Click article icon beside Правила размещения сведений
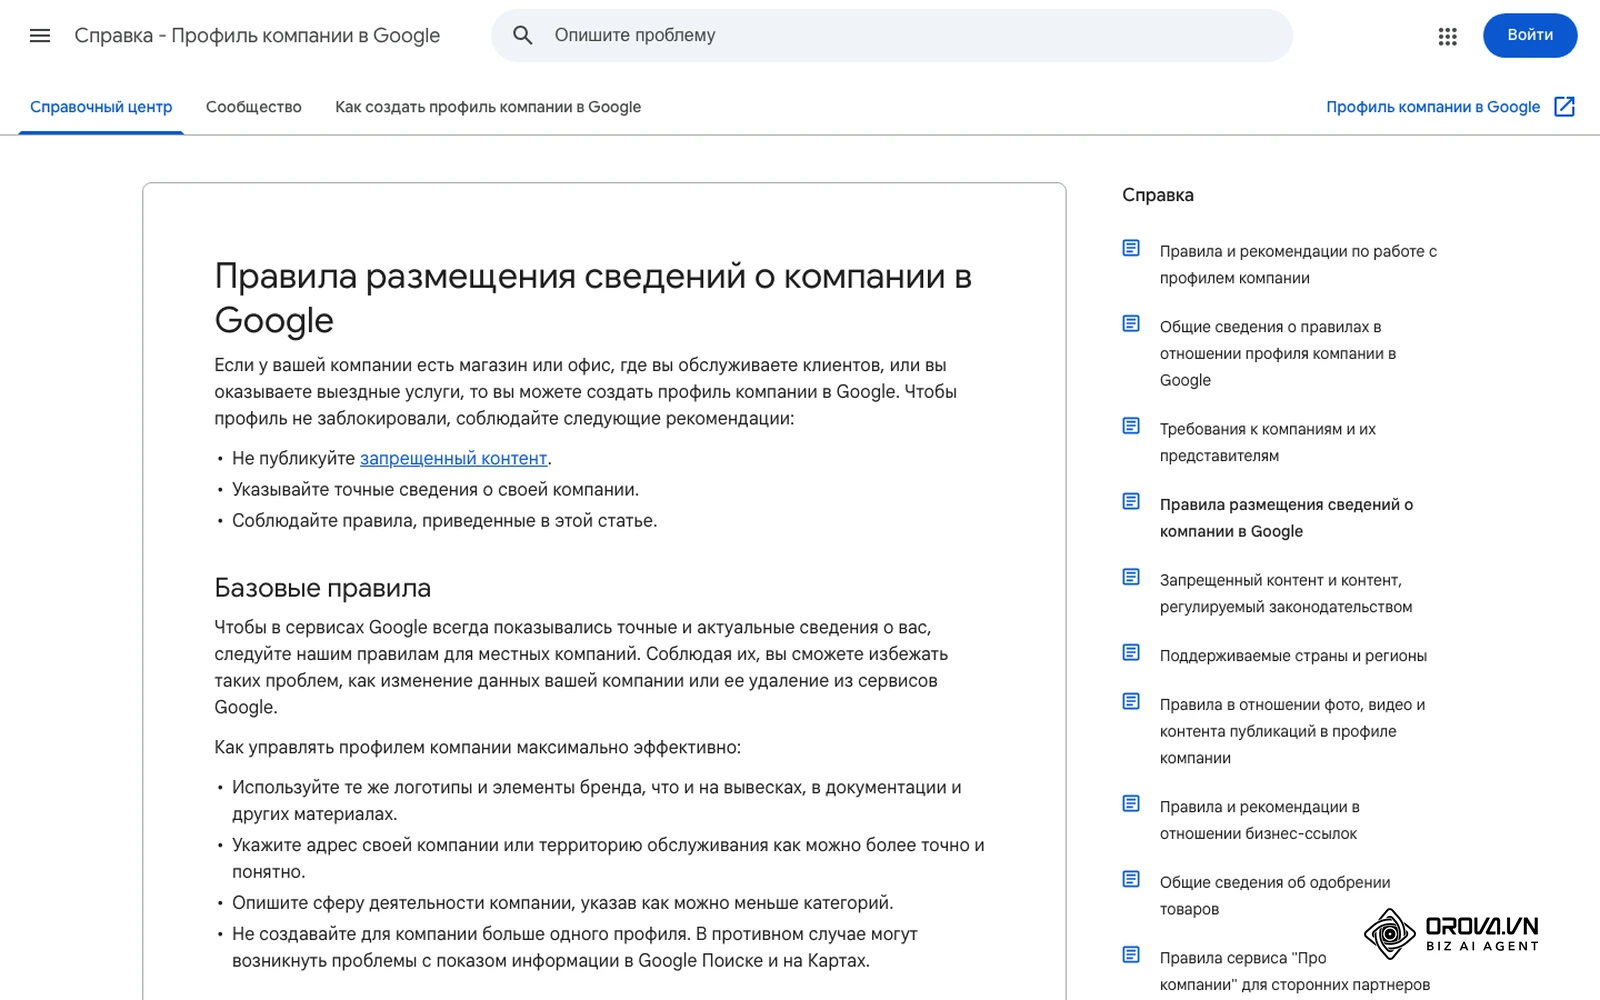 [x=1131, y=501]
